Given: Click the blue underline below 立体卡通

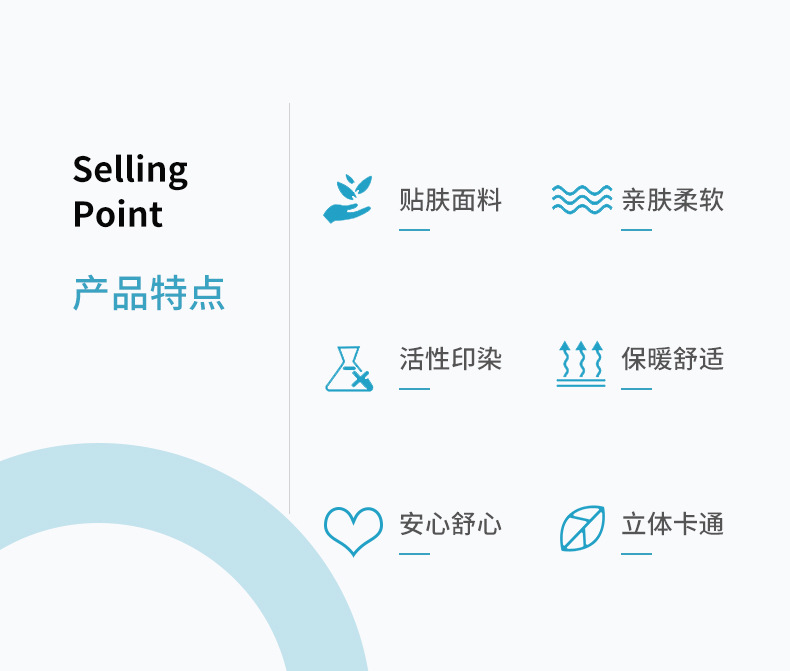Looking at the screenshot, I should point(636,553).
